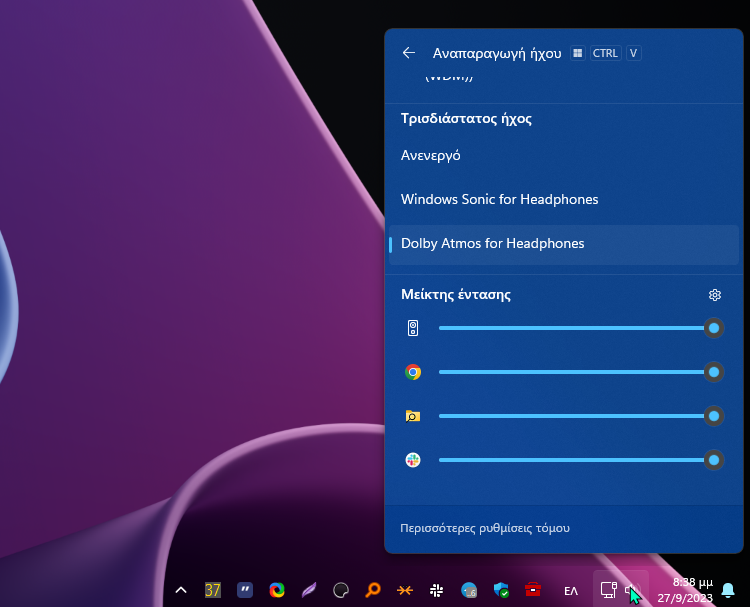The width and height of the screenshot is (750, 607).
Task: Click the blue globe tray icon with badge
Action: click(469, 590)
